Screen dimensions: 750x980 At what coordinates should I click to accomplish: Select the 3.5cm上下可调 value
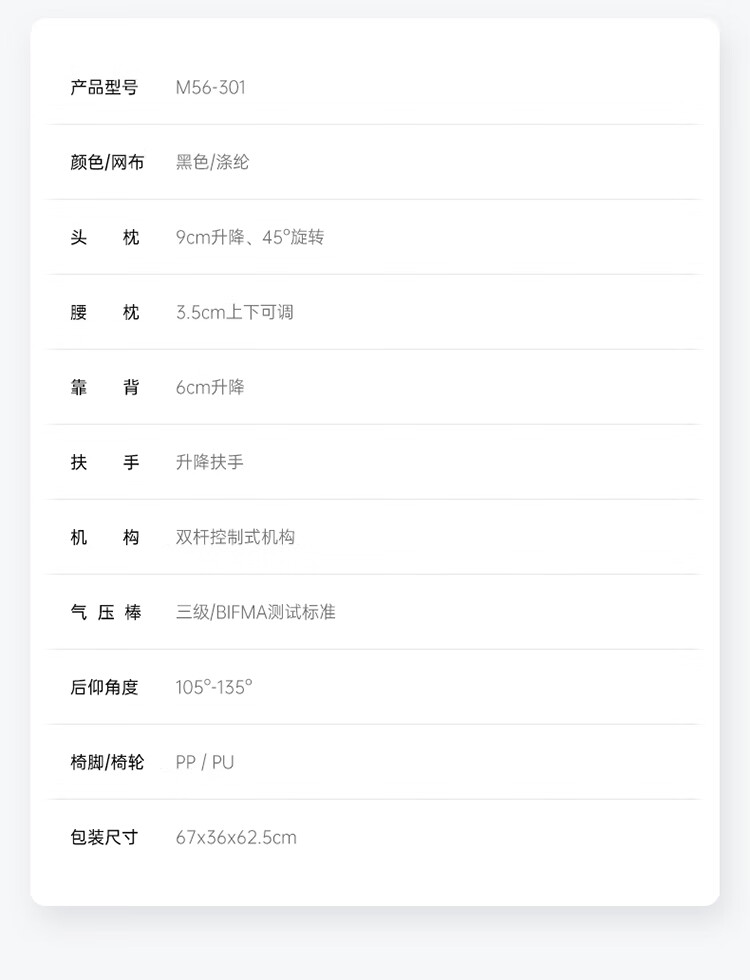click(x=235, y=312)
